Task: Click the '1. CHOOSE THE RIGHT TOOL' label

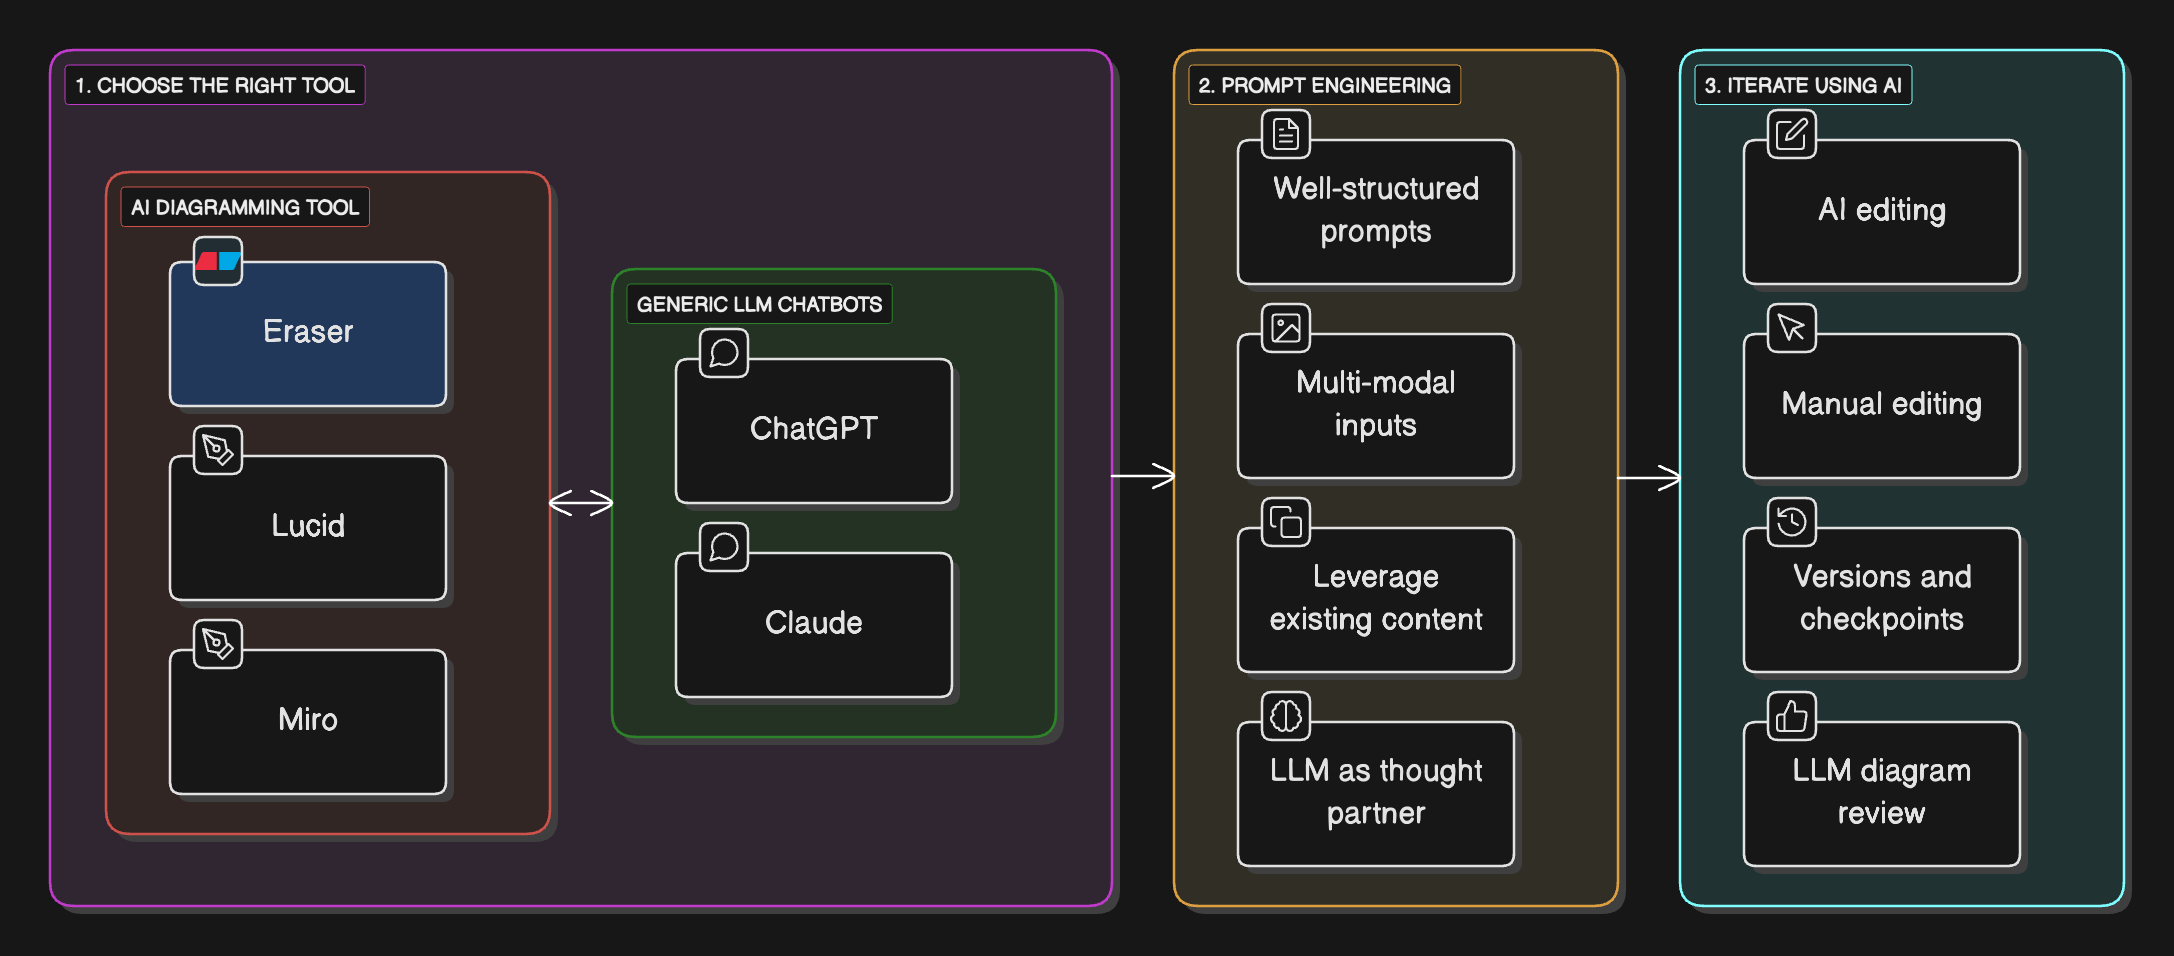Action: pos(215,85)
